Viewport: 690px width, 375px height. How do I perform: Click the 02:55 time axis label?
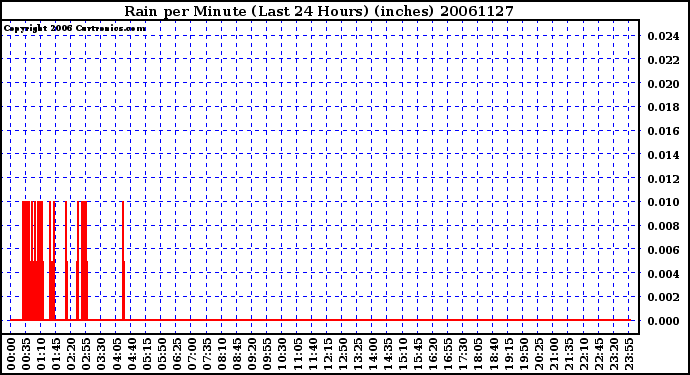[86, 354]
